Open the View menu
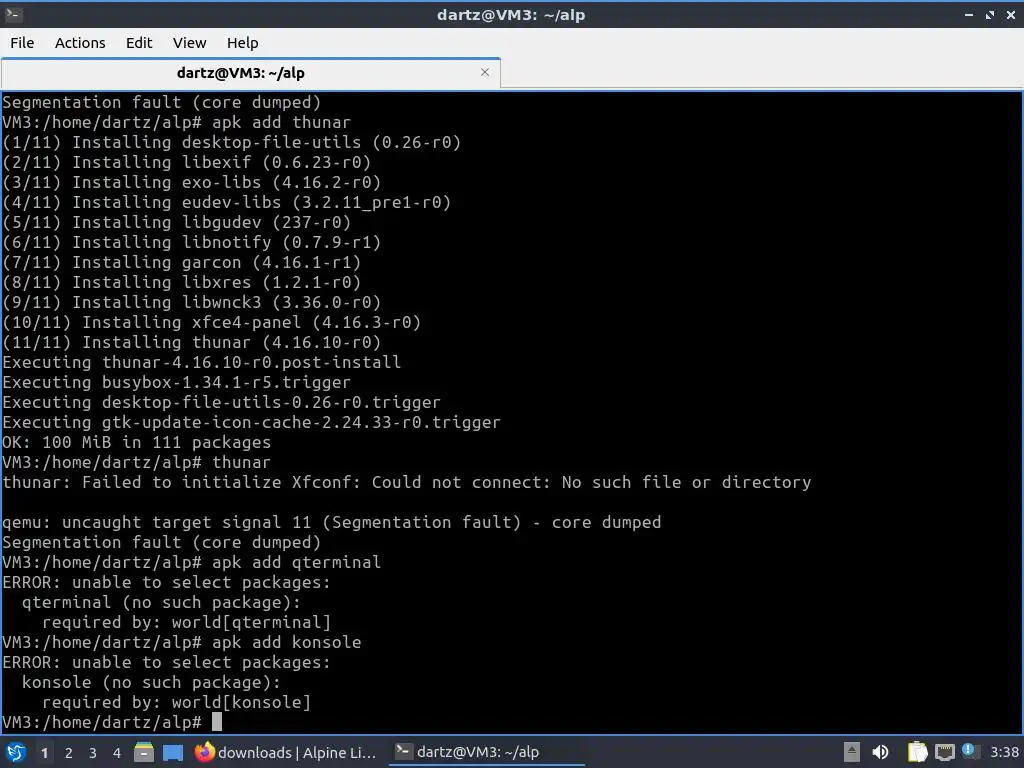Screen dimensions: 1024x768 pos(189,43)
